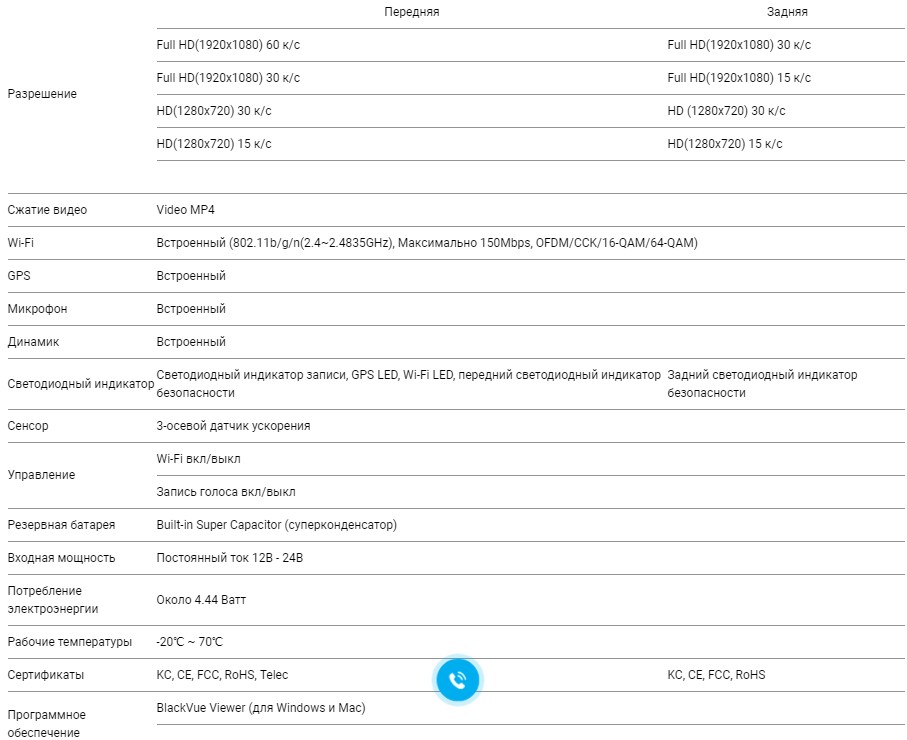Click the "Video MP4" value
Image resolution: width=907 pixels, height=740 pixels.
pos(186,210)
